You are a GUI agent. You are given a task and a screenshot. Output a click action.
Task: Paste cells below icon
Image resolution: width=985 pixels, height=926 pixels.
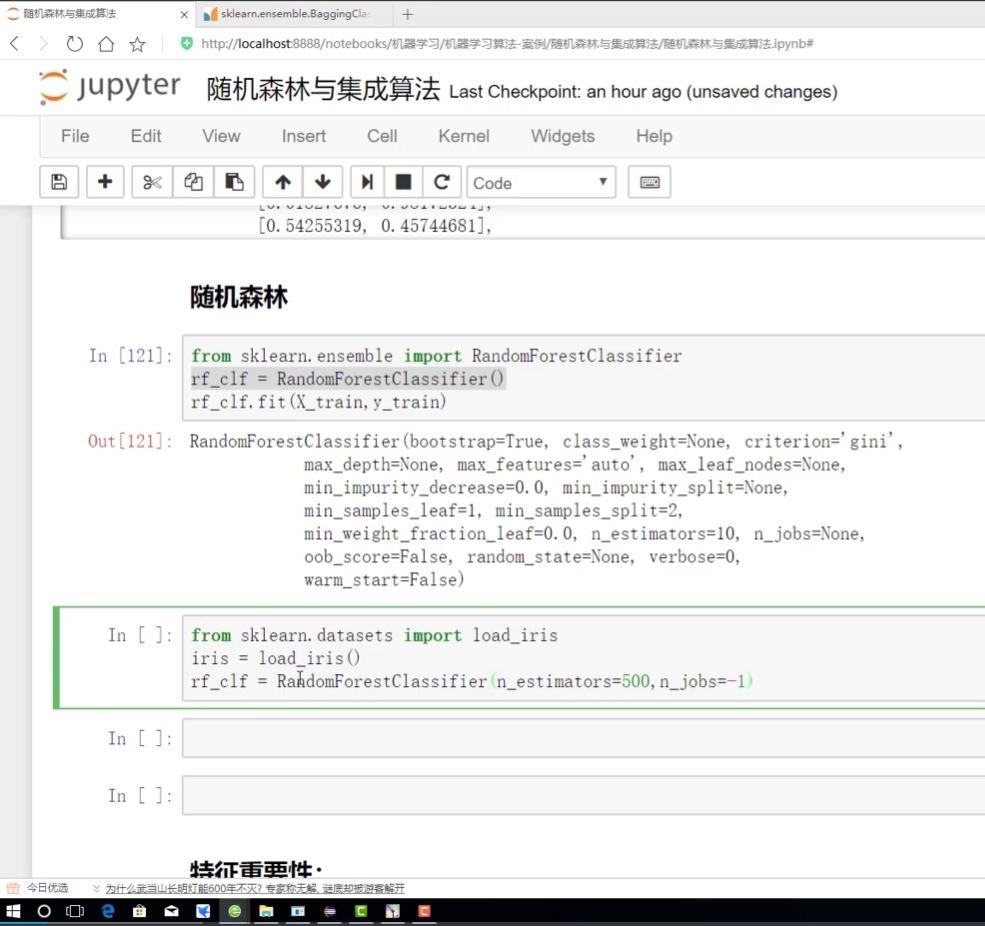tap(234, 182)
